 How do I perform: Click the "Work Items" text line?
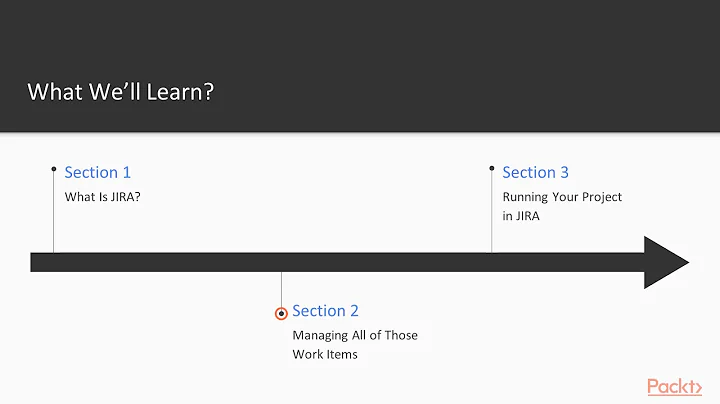pos(325,354)
